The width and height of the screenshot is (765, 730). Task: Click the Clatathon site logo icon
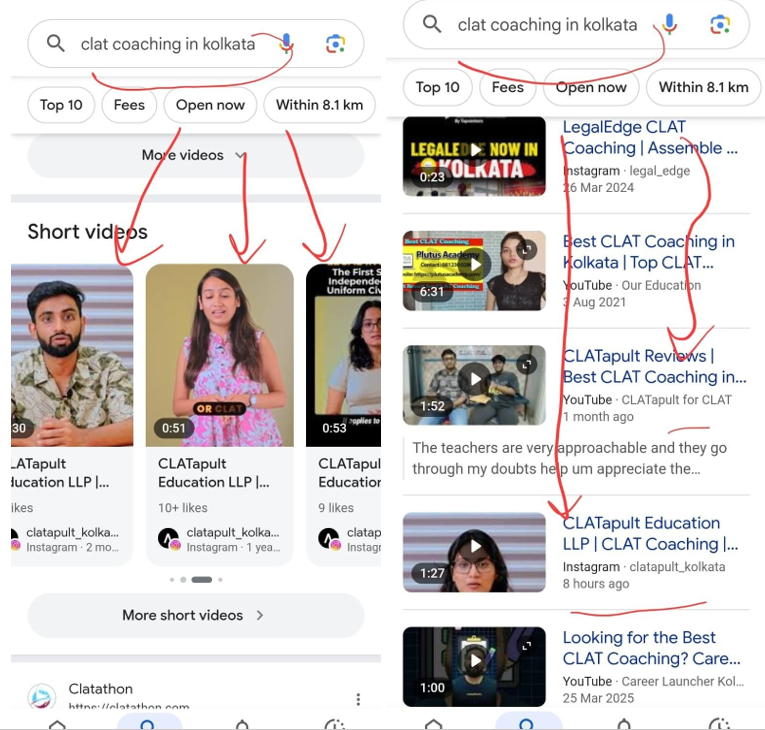42,698
